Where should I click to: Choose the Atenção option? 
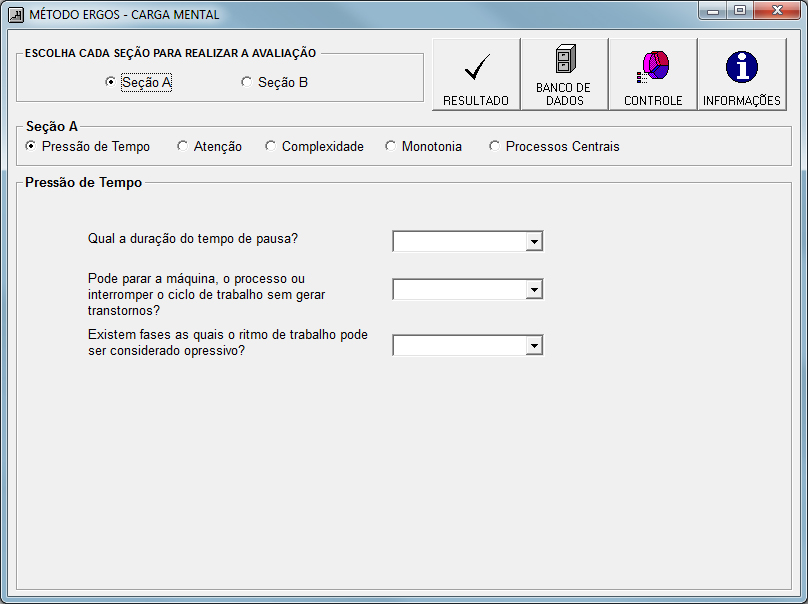(209, 146)
